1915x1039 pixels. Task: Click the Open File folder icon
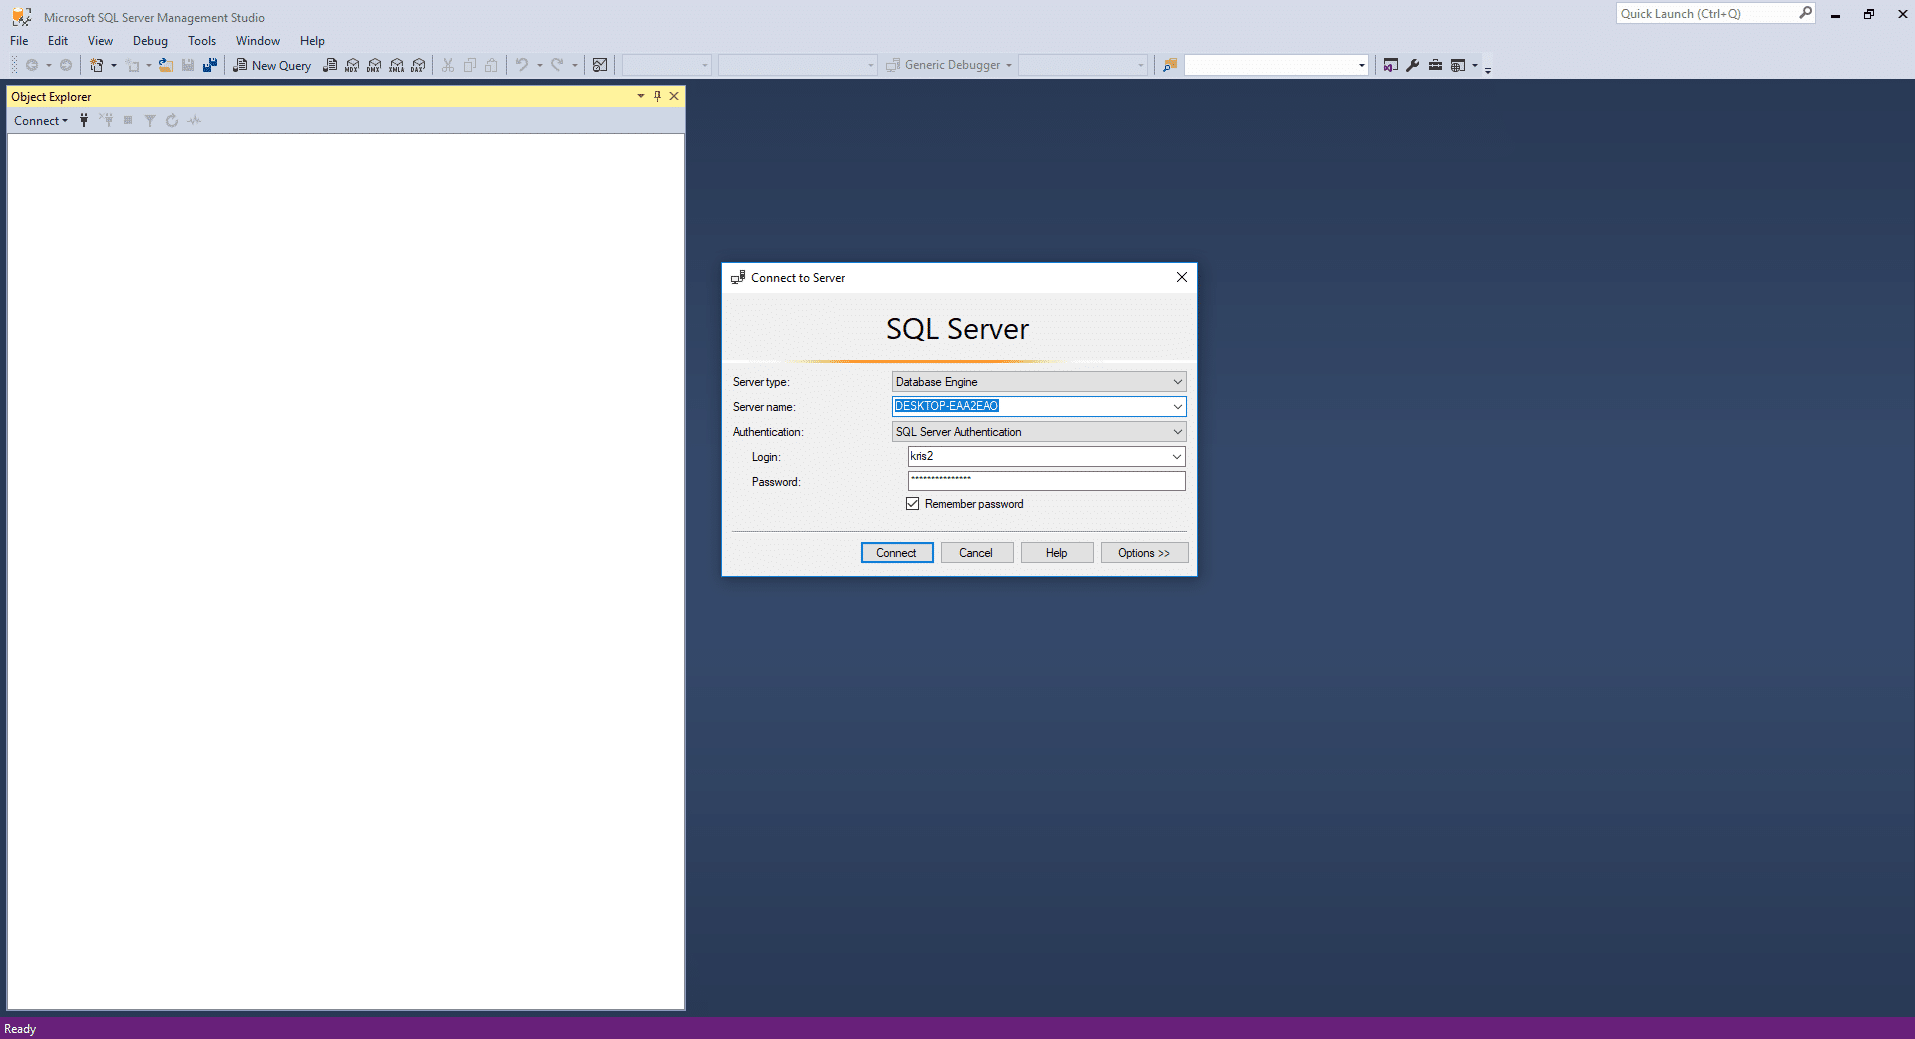click(x=166, y=65)
